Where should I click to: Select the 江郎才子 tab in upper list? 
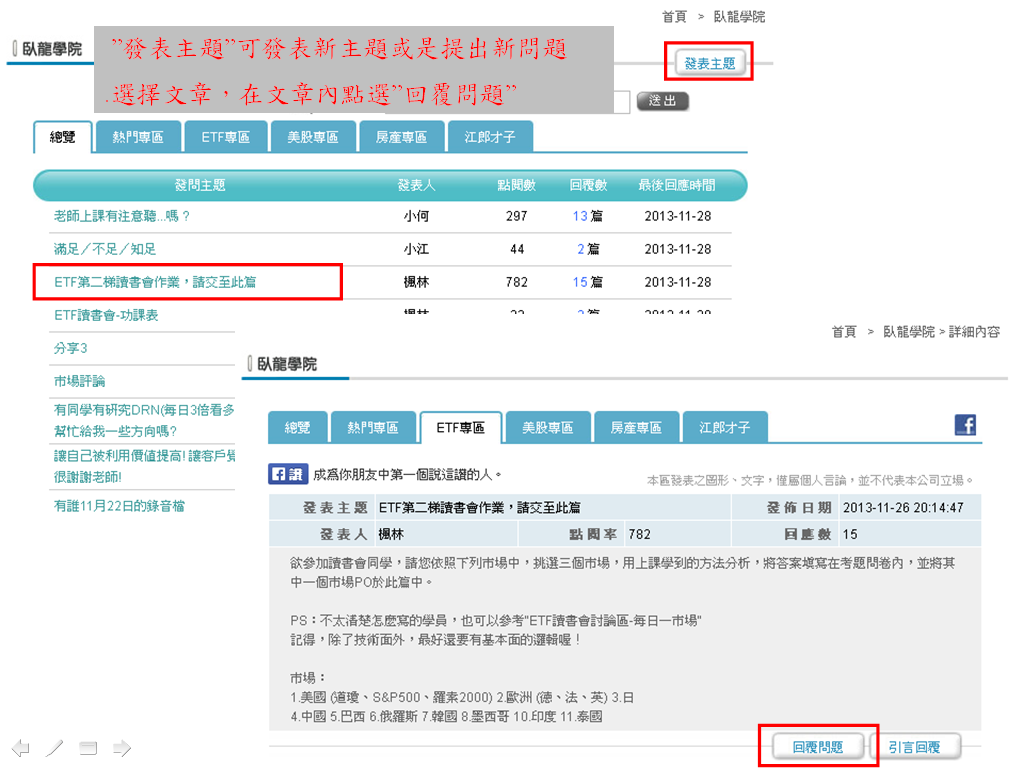tap(490, 137)
